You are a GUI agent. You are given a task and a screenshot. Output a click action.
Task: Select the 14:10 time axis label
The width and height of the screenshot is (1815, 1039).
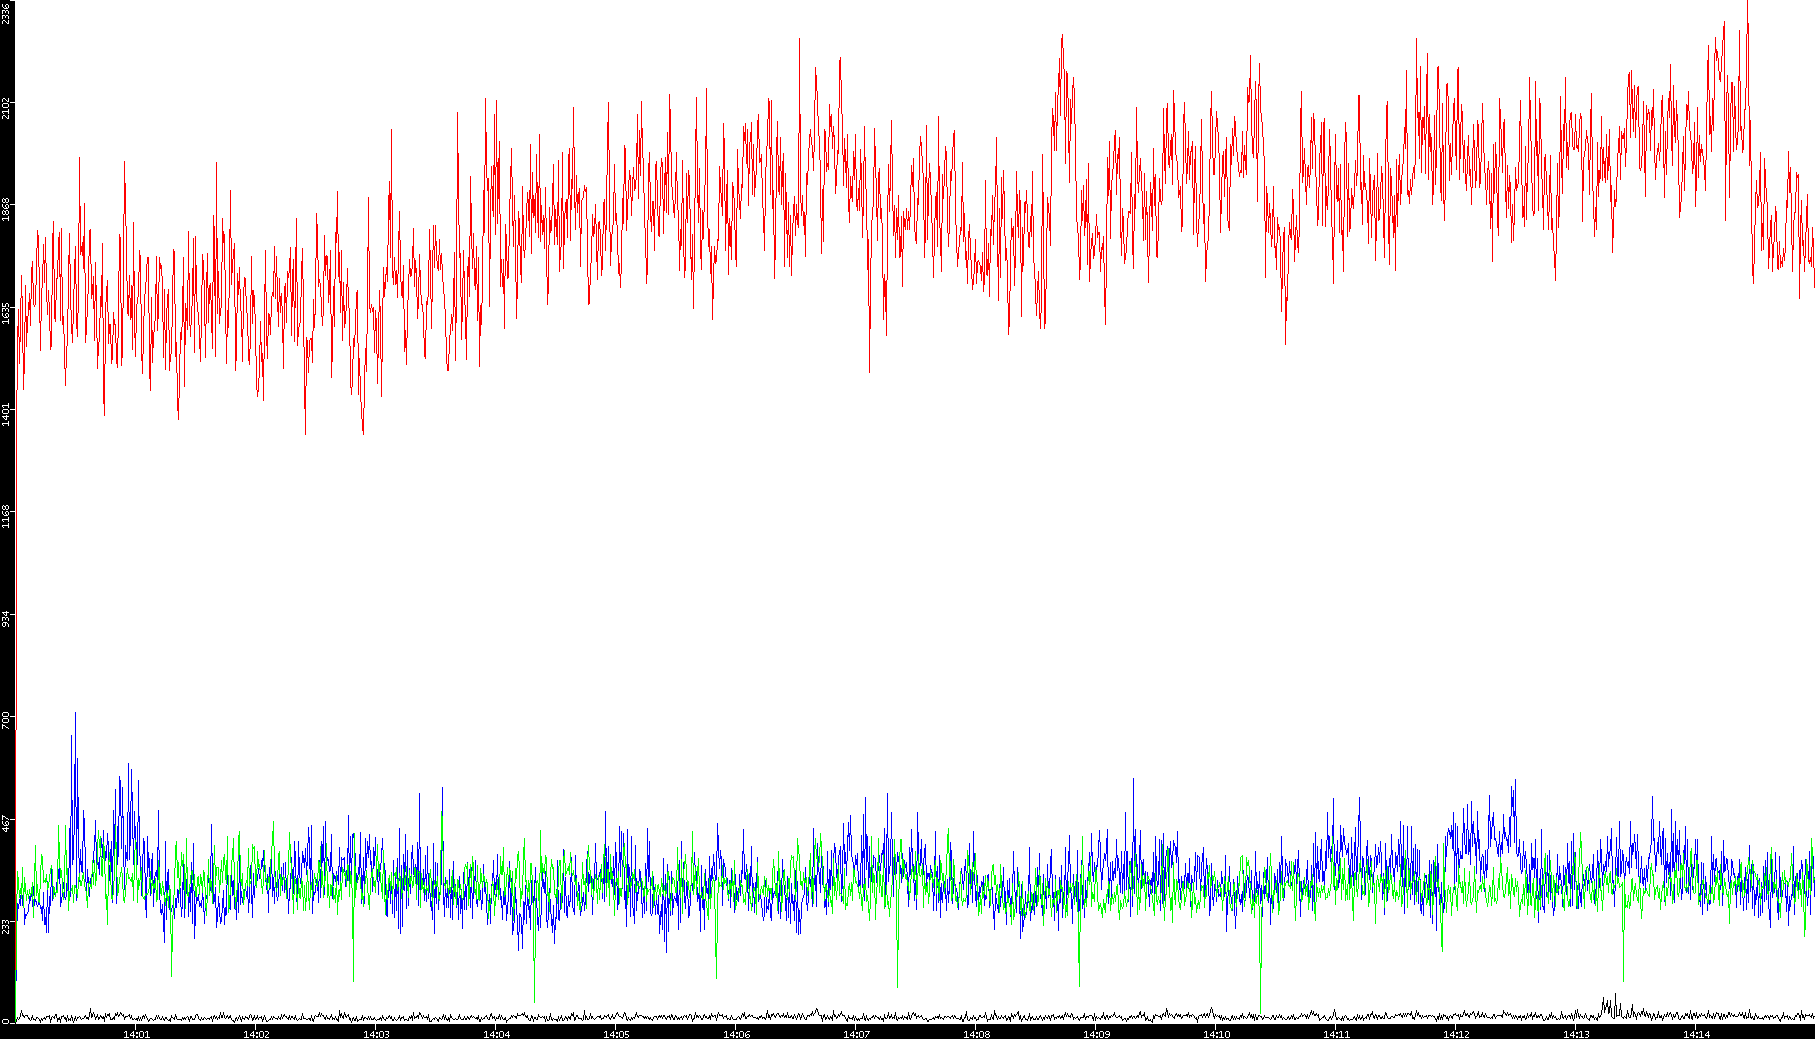(1216, 1034)
